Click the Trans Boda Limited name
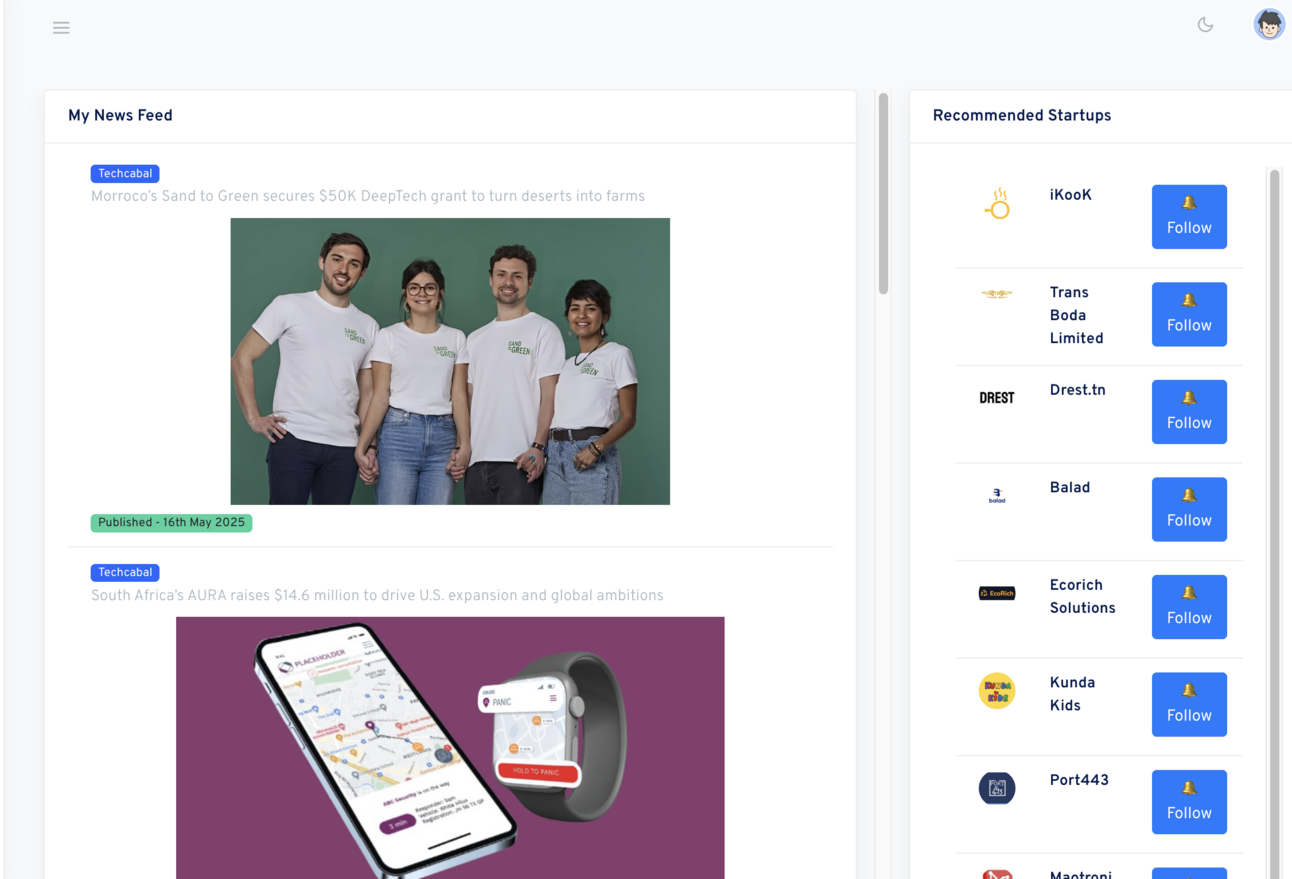This screenshot has height=879, width=1292. click(x=1077, y=315)
